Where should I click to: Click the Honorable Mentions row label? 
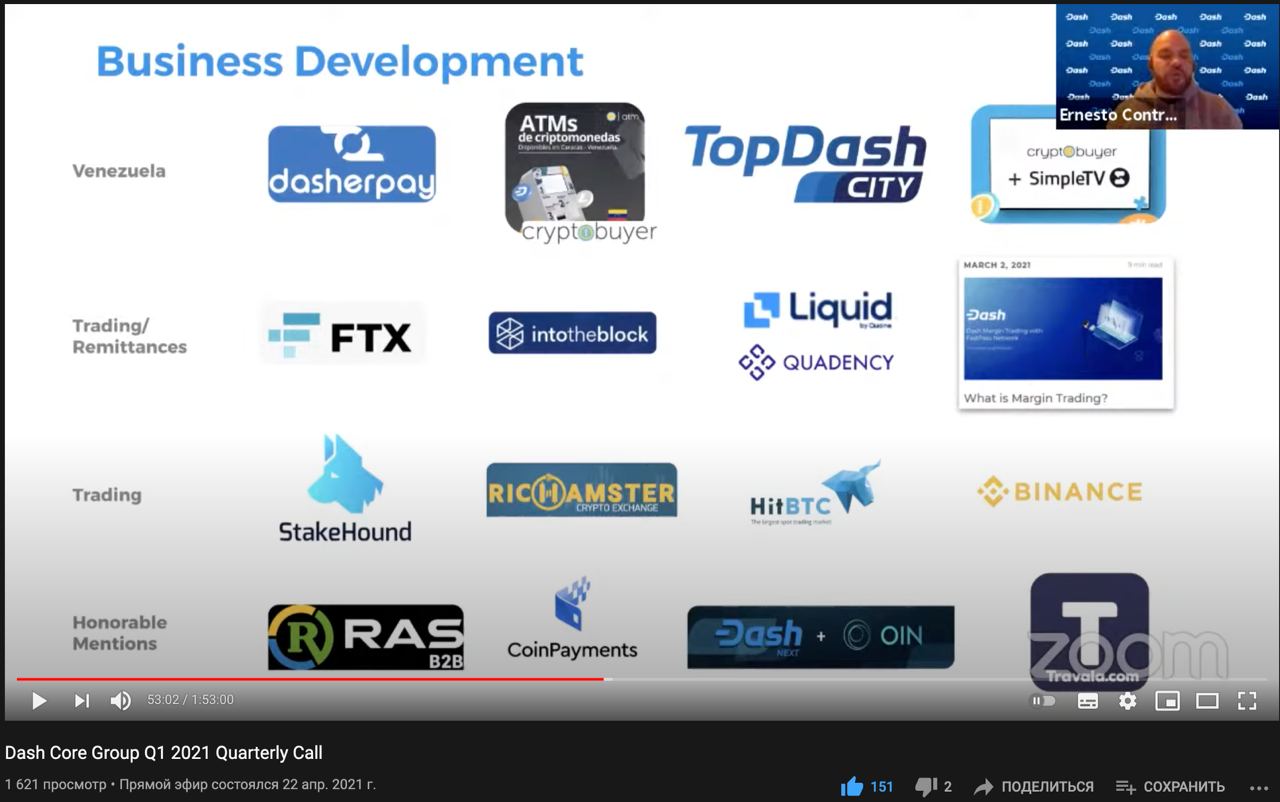[x=119, y=633]
